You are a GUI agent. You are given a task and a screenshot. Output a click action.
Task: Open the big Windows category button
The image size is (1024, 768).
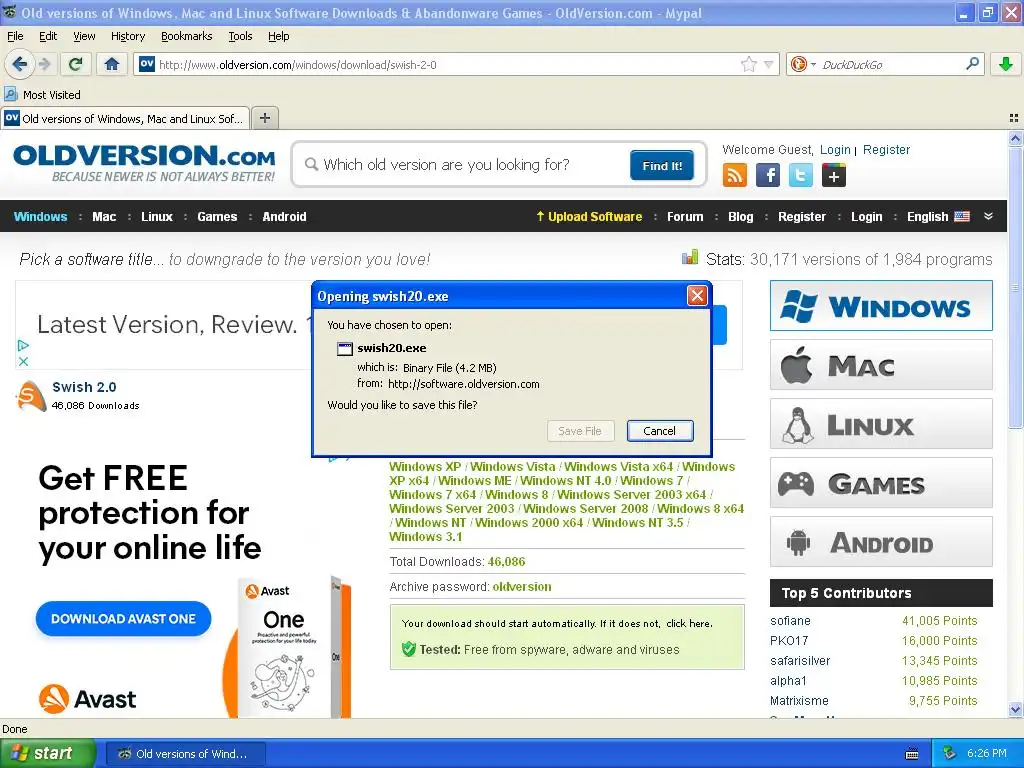coord(881,306)
